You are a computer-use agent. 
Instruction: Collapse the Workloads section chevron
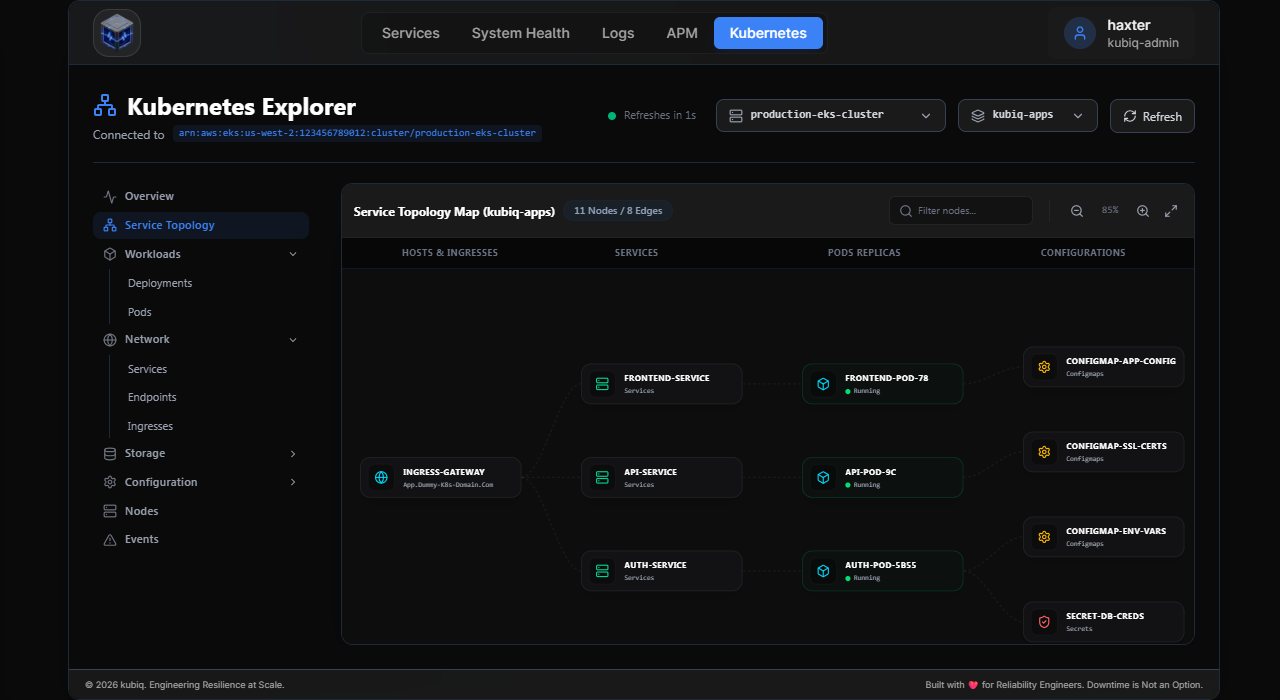(293, 254)
